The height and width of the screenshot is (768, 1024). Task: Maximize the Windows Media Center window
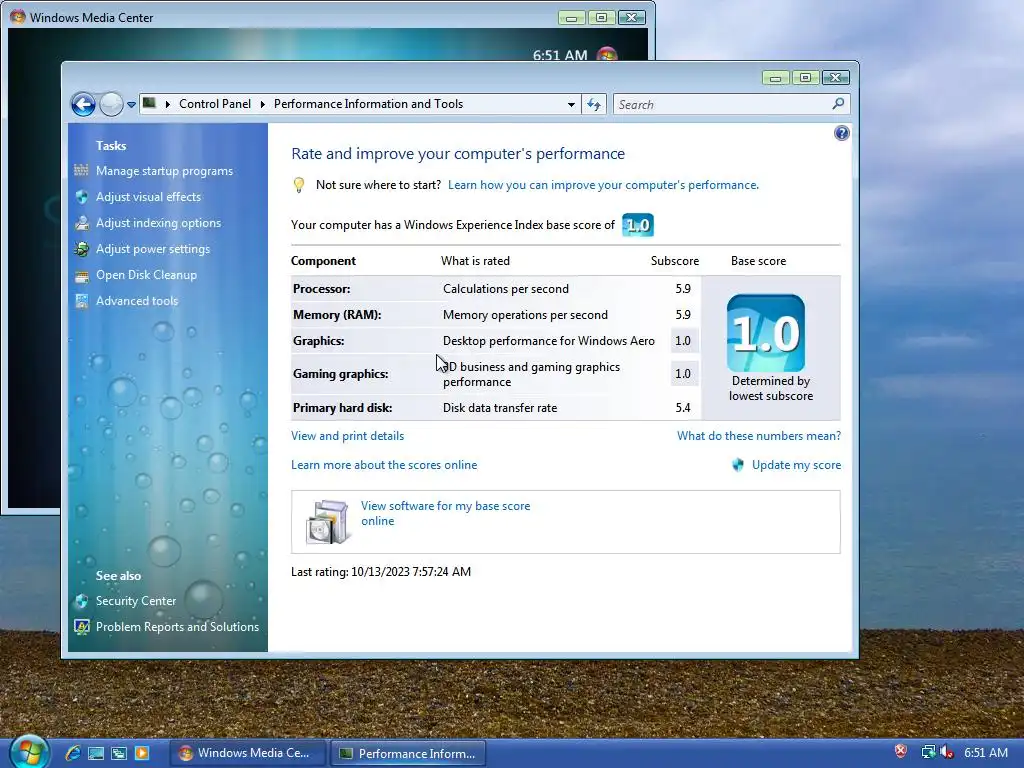click(x=601, y=18)
